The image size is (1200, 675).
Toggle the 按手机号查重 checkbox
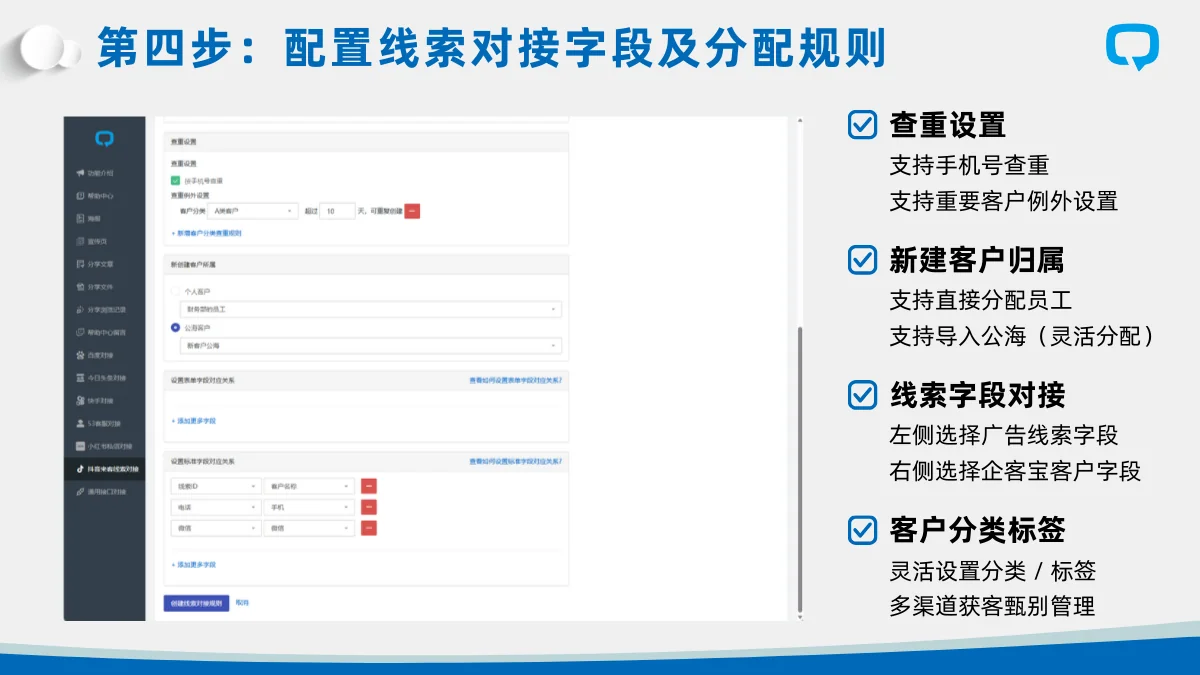[175, 181]
